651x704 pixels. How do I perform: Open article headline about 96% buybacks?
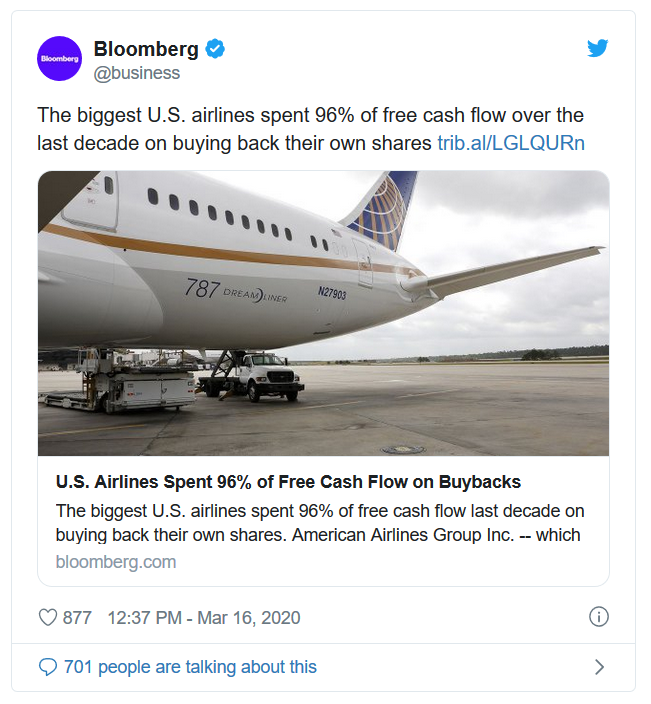288,482
